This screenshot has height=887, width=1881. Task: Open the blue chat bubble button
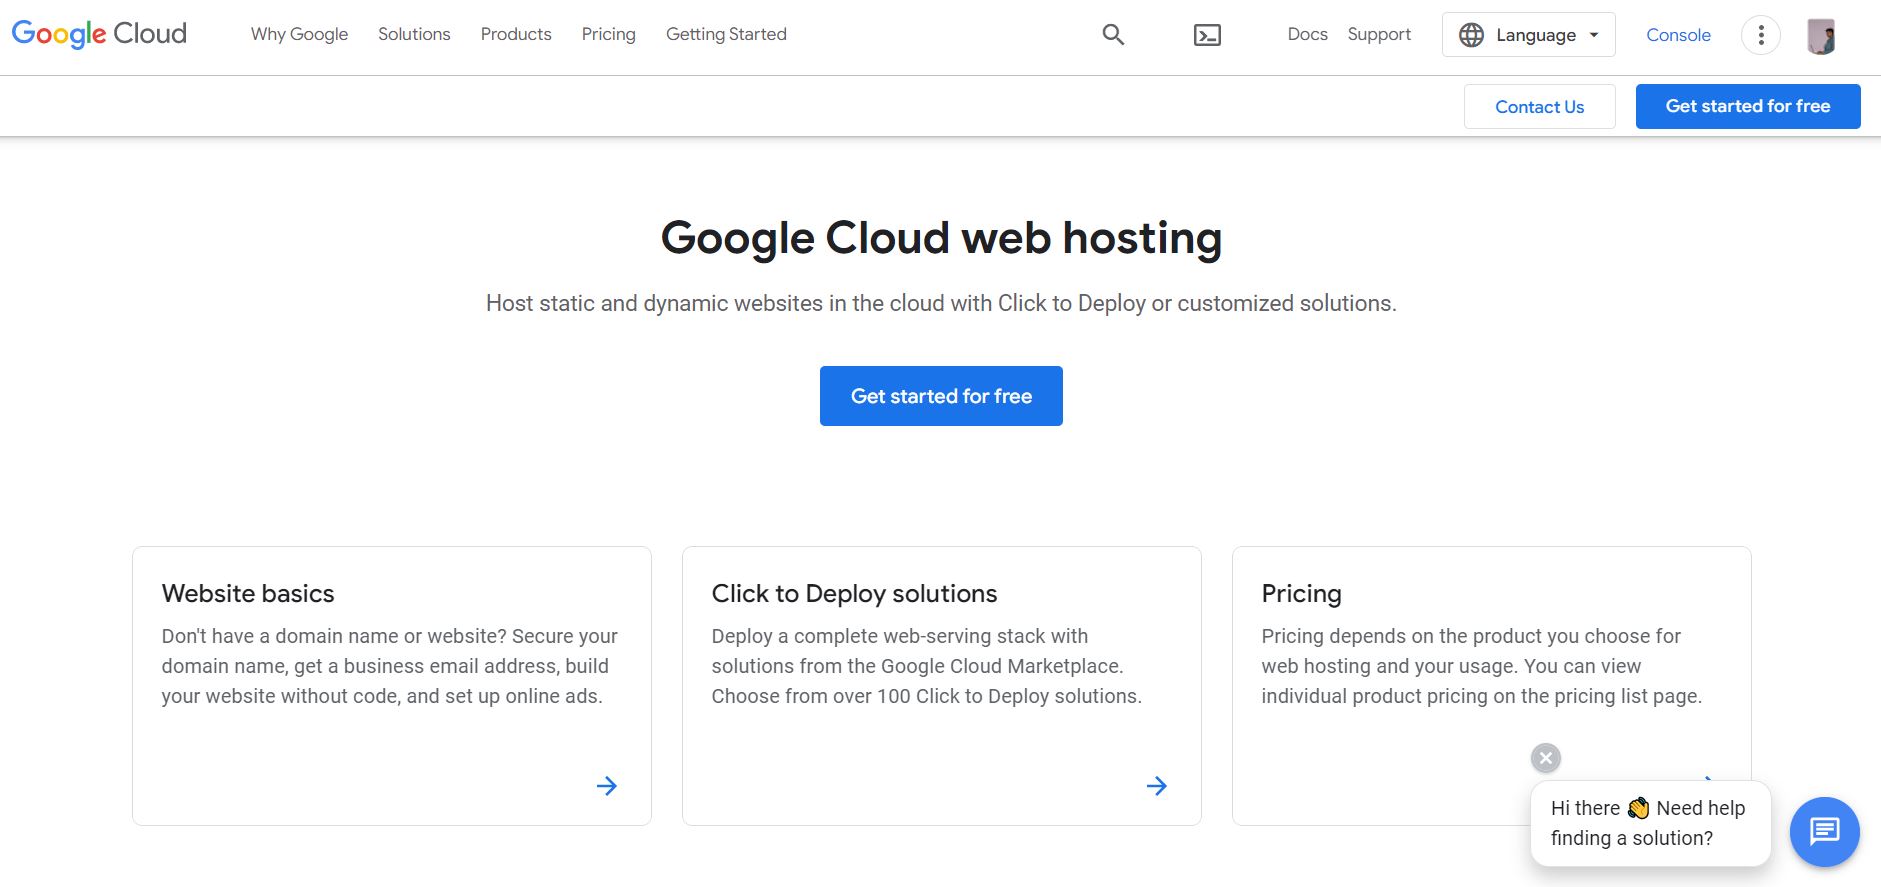[1824, 831]
